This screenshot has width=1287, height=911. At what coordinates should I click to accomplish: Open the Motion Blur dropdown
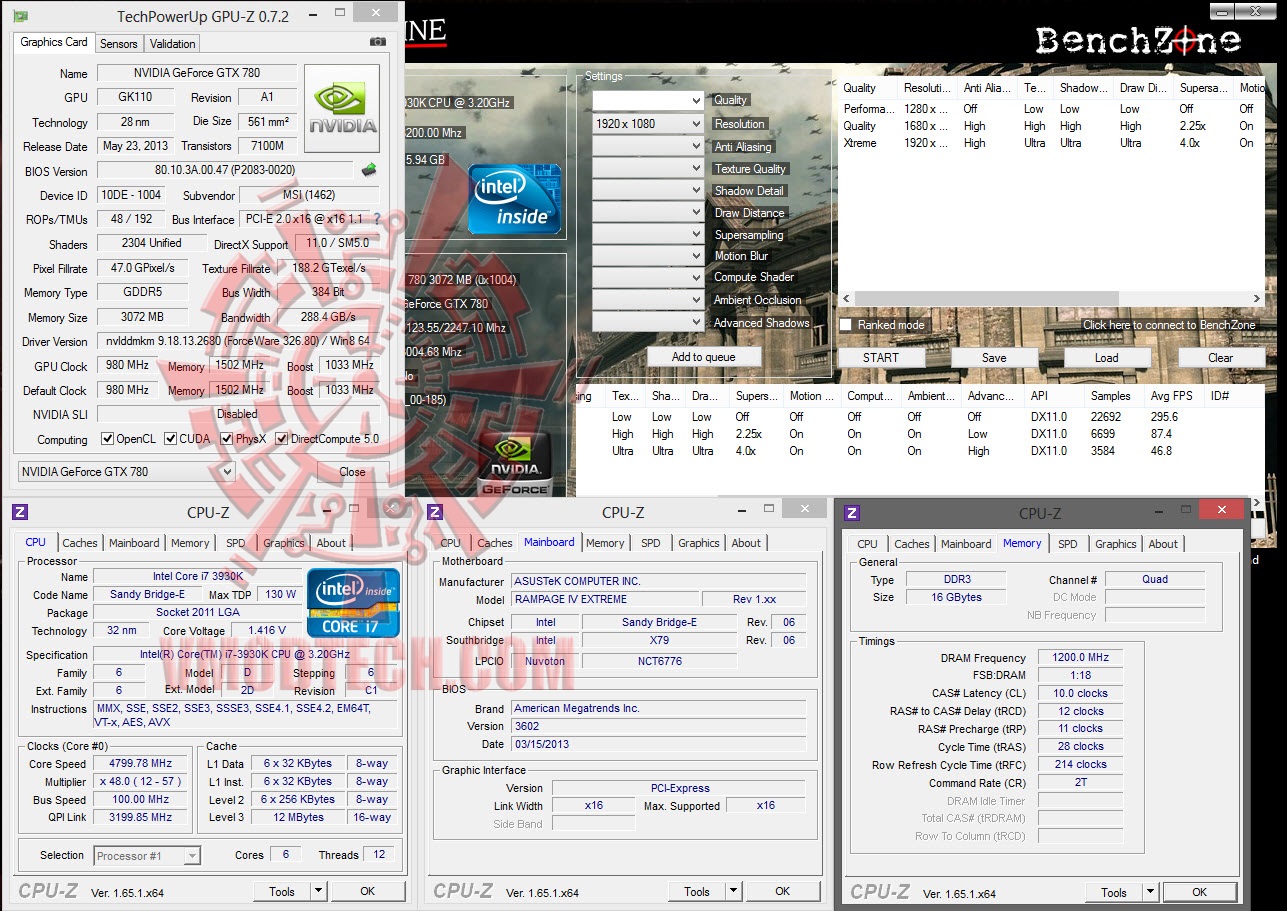(648, 256)
